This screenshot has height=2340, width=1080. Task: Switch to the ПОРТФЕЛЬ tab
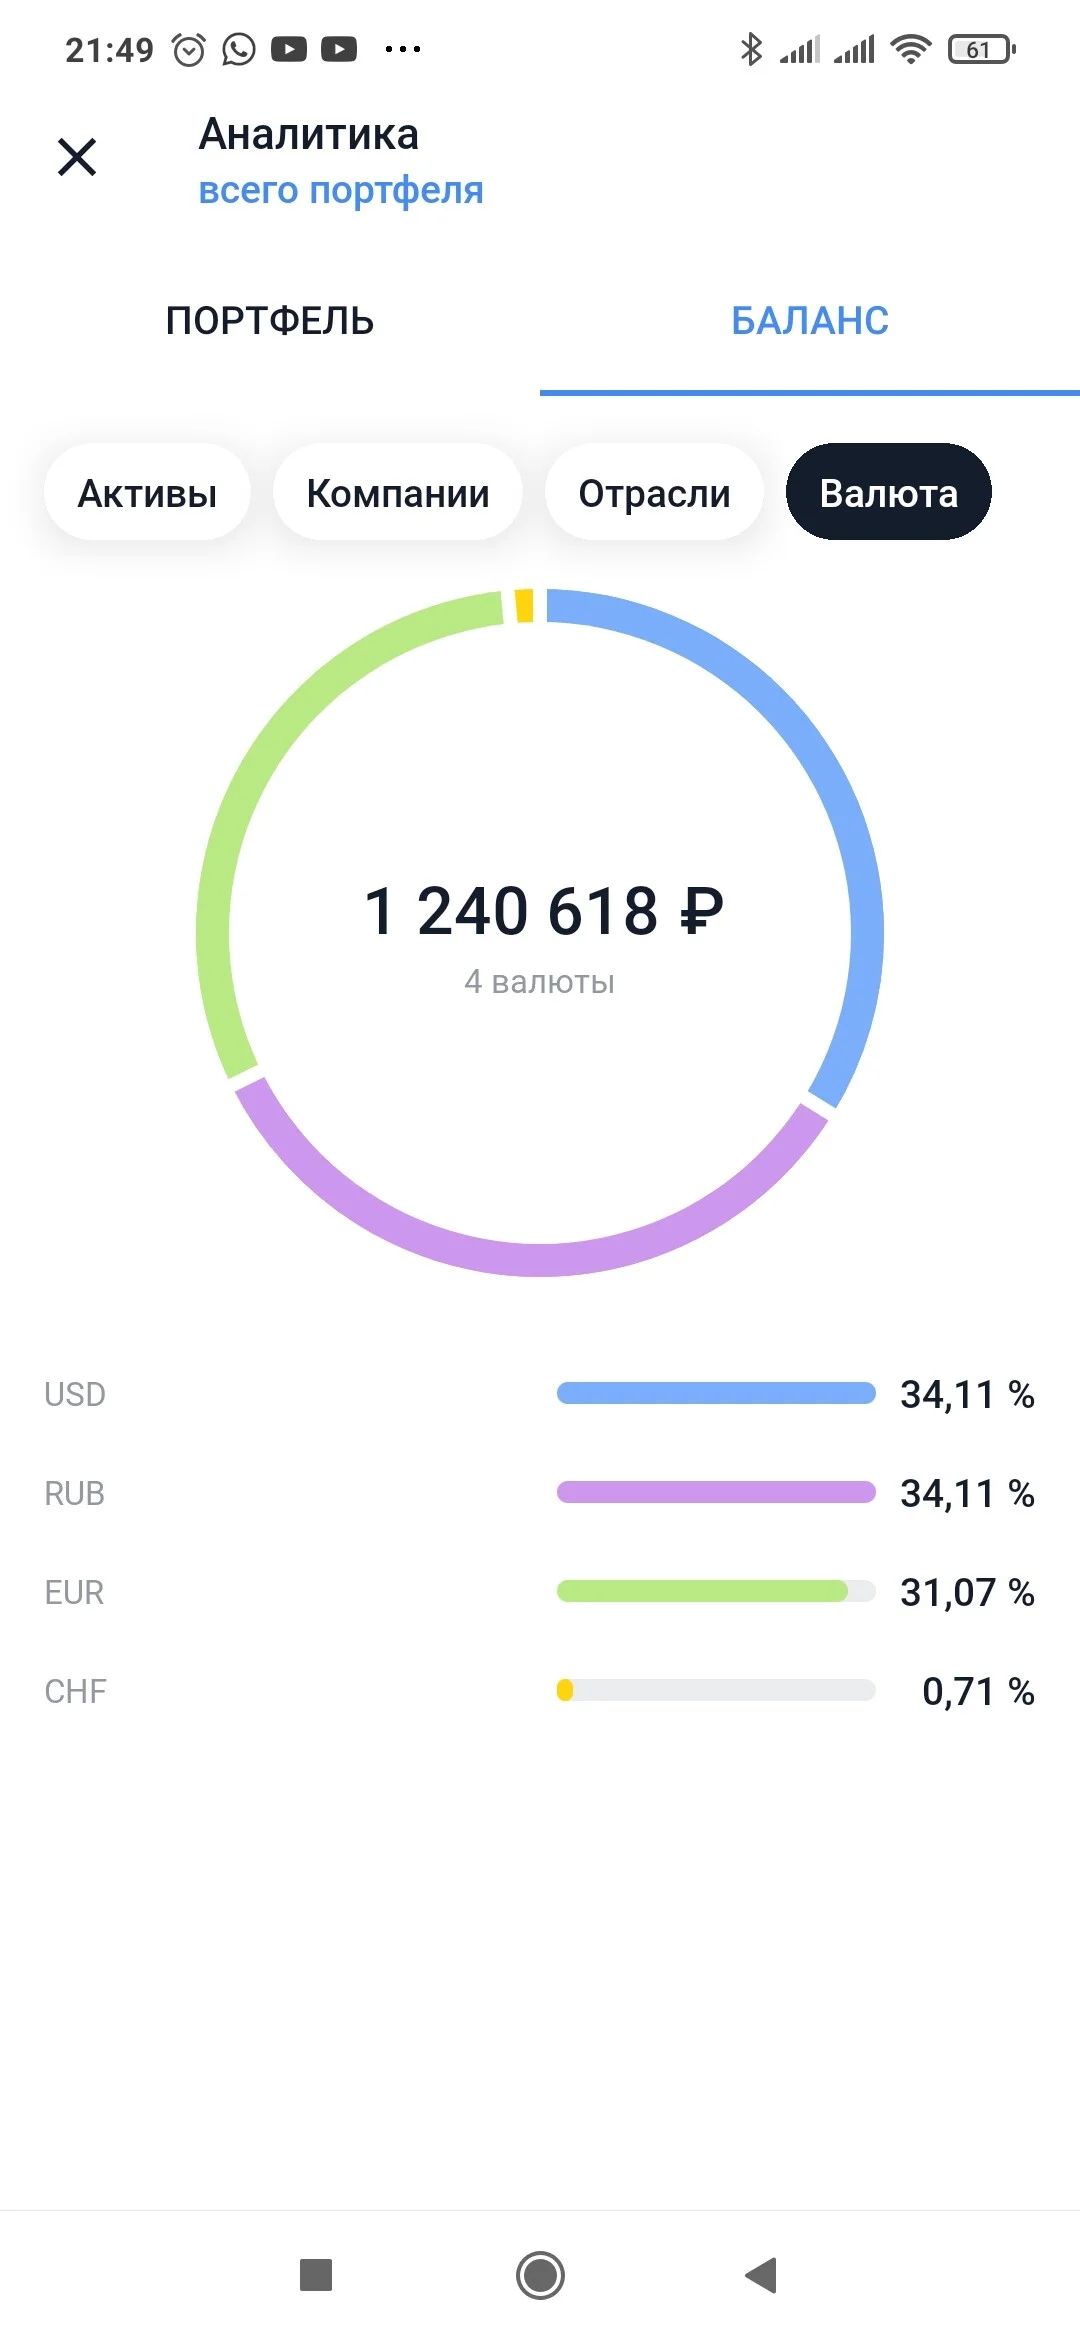click(270, 321)
